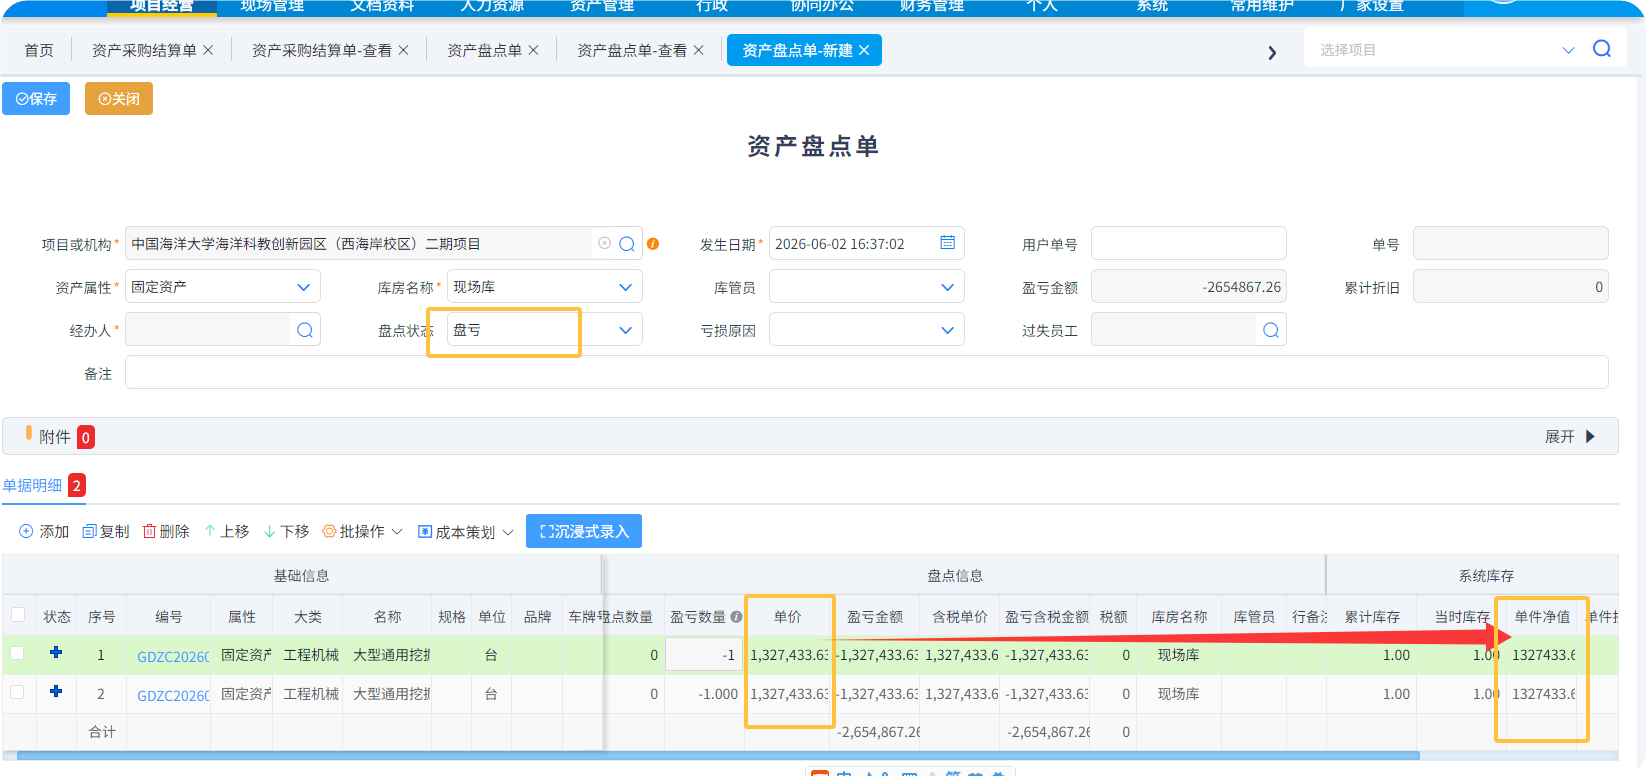Open the 批操作 dropdown menu

(362, 532)
